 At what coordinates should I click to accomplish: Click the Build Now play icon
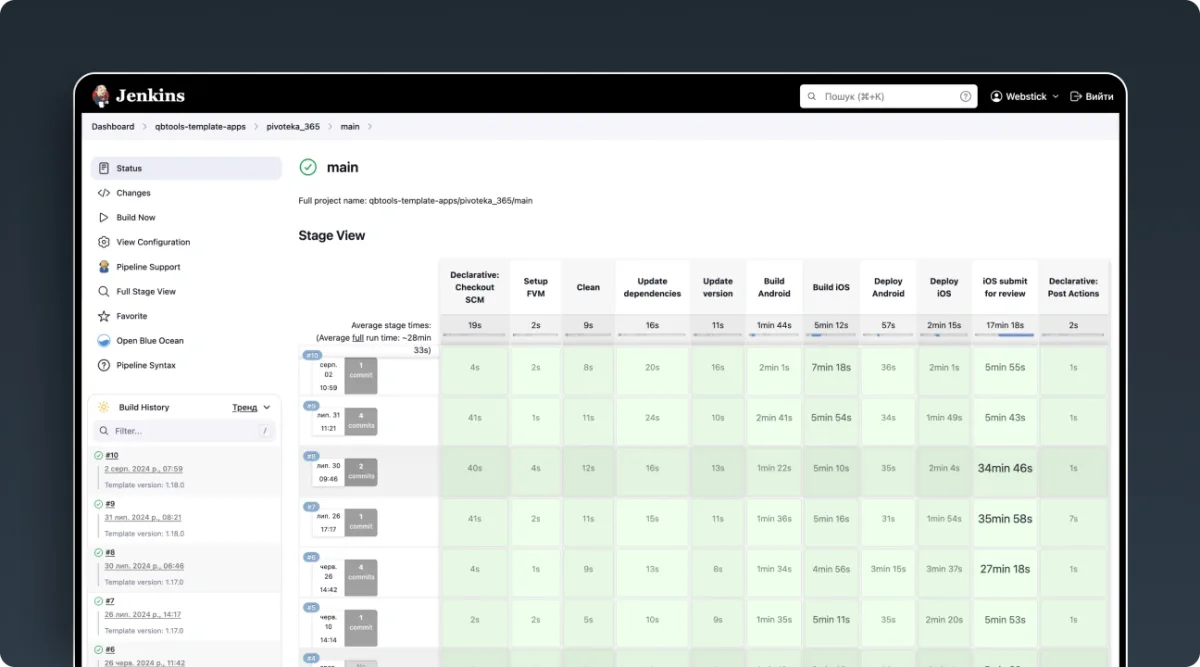coord(104,217)
